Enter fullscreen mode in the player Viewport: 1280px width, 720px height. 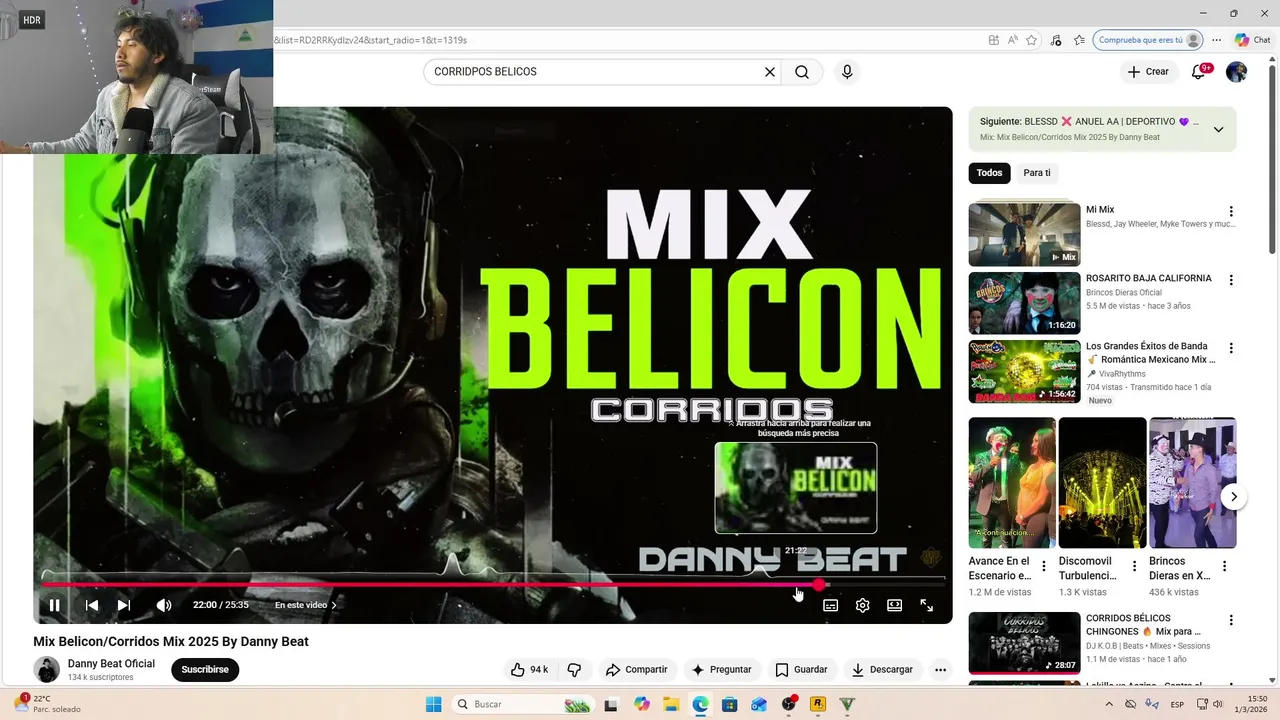[x=927, y=605]
